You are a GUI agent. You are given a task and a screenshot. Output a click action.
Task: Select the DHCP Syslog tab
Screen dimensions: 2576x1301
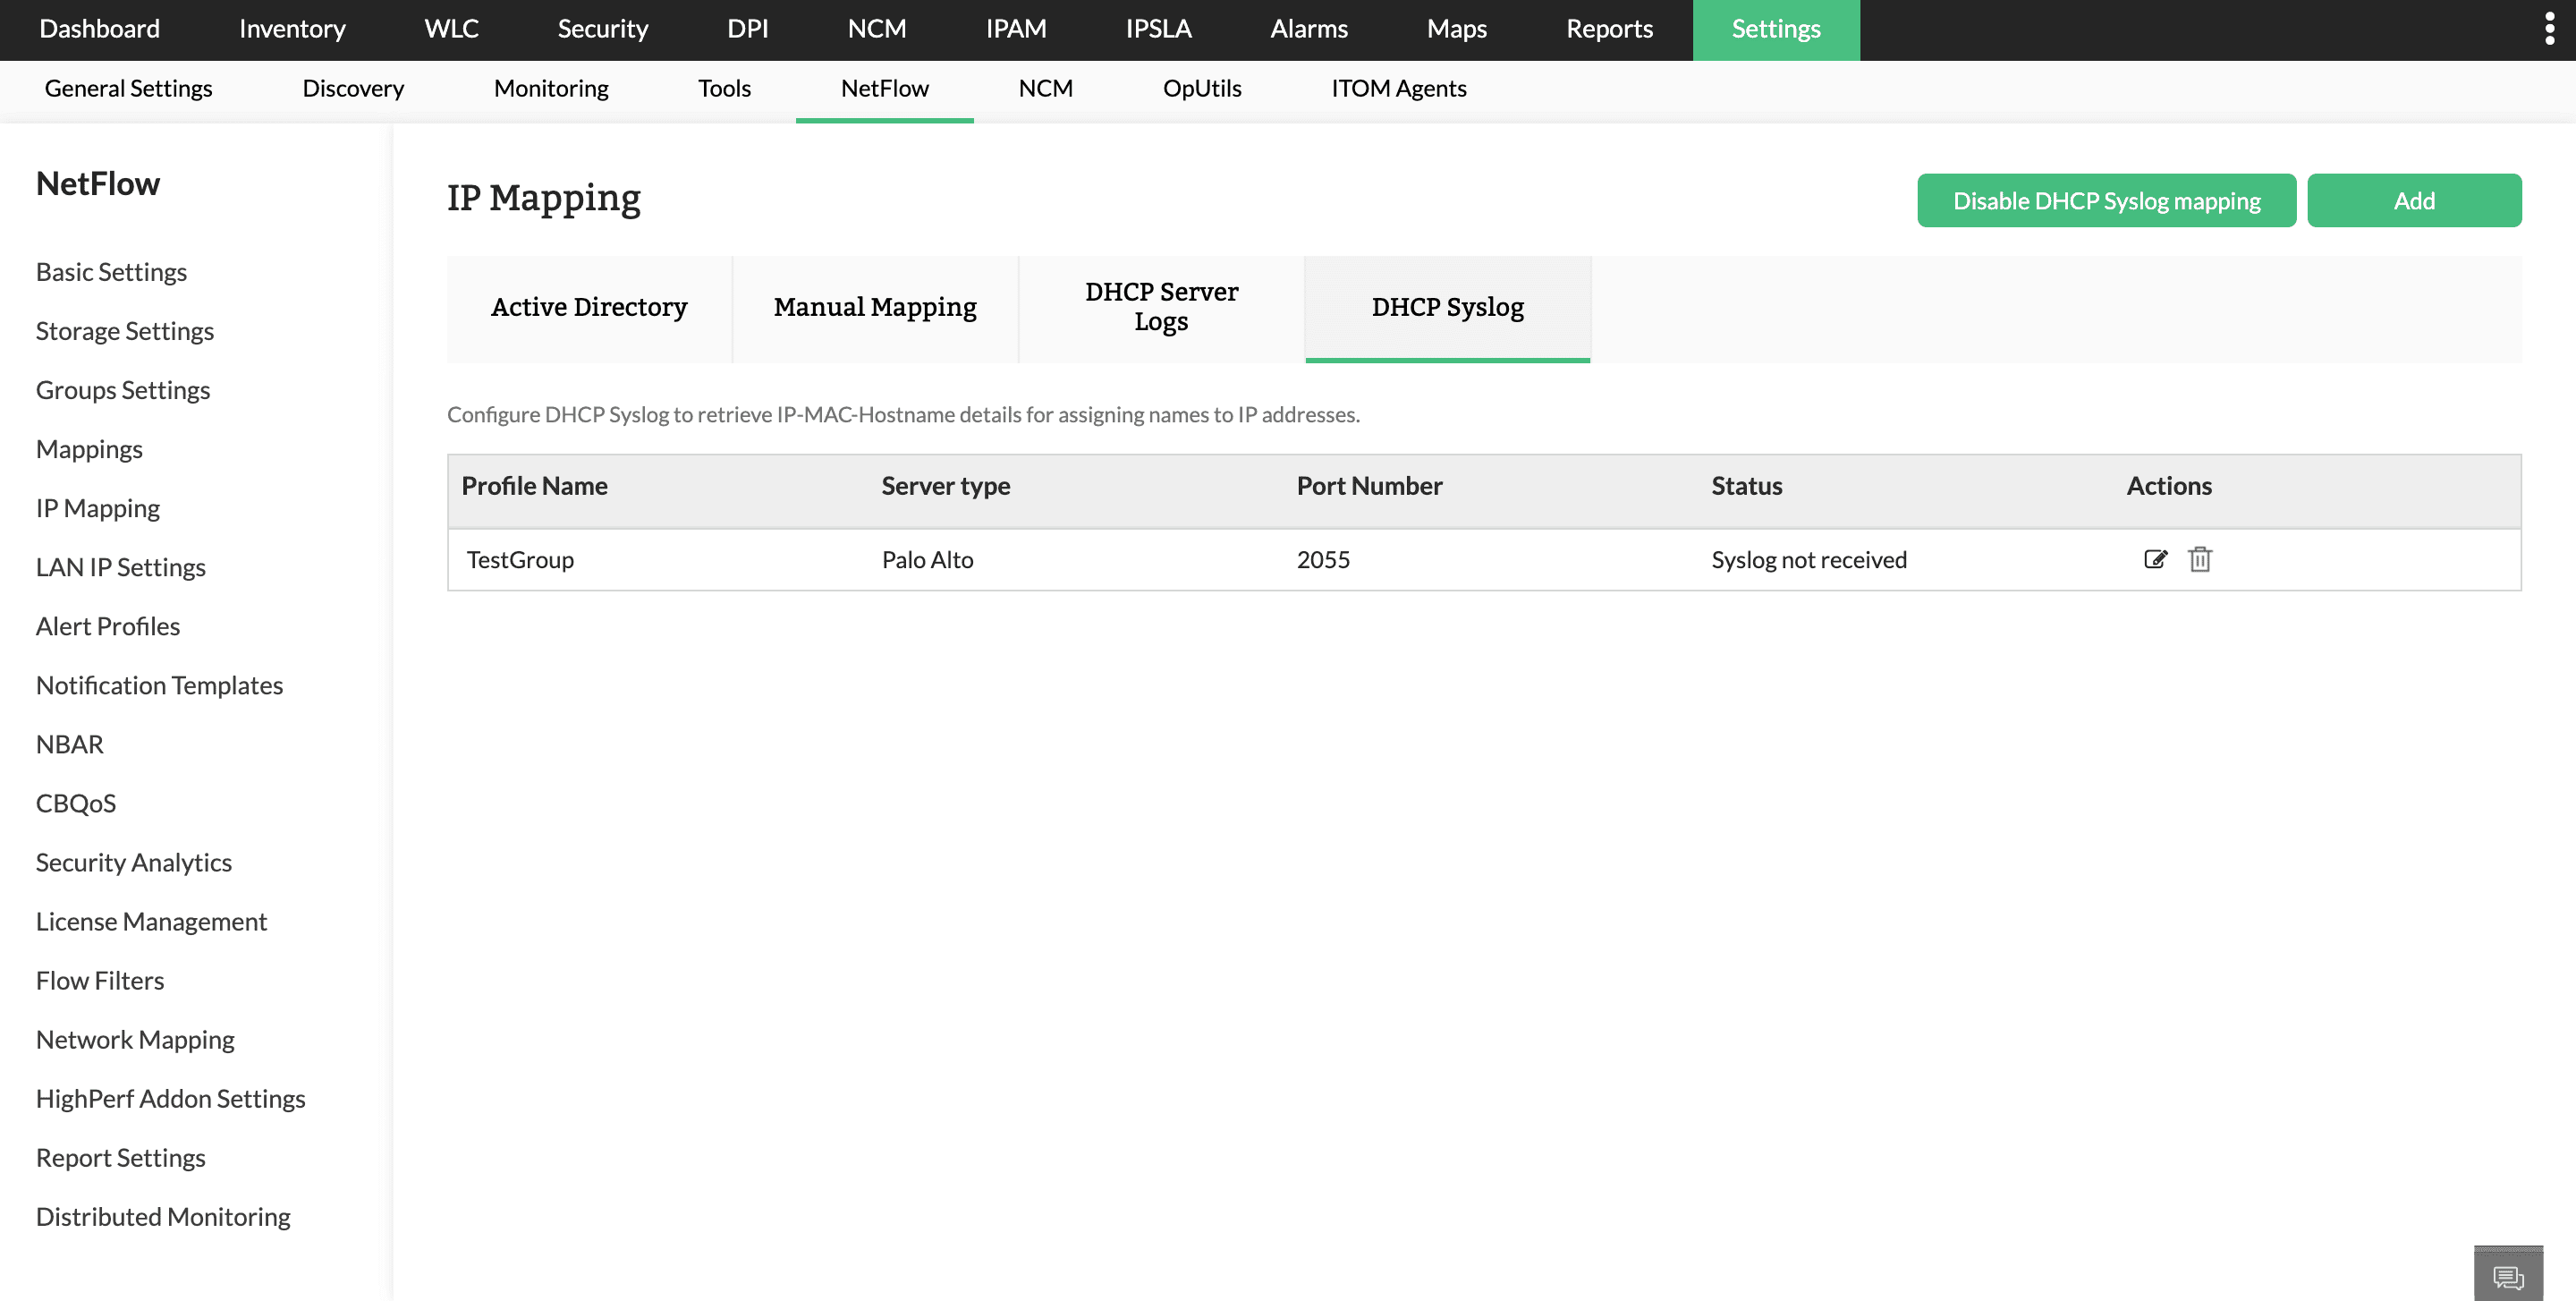click(x=1447, y=307)
